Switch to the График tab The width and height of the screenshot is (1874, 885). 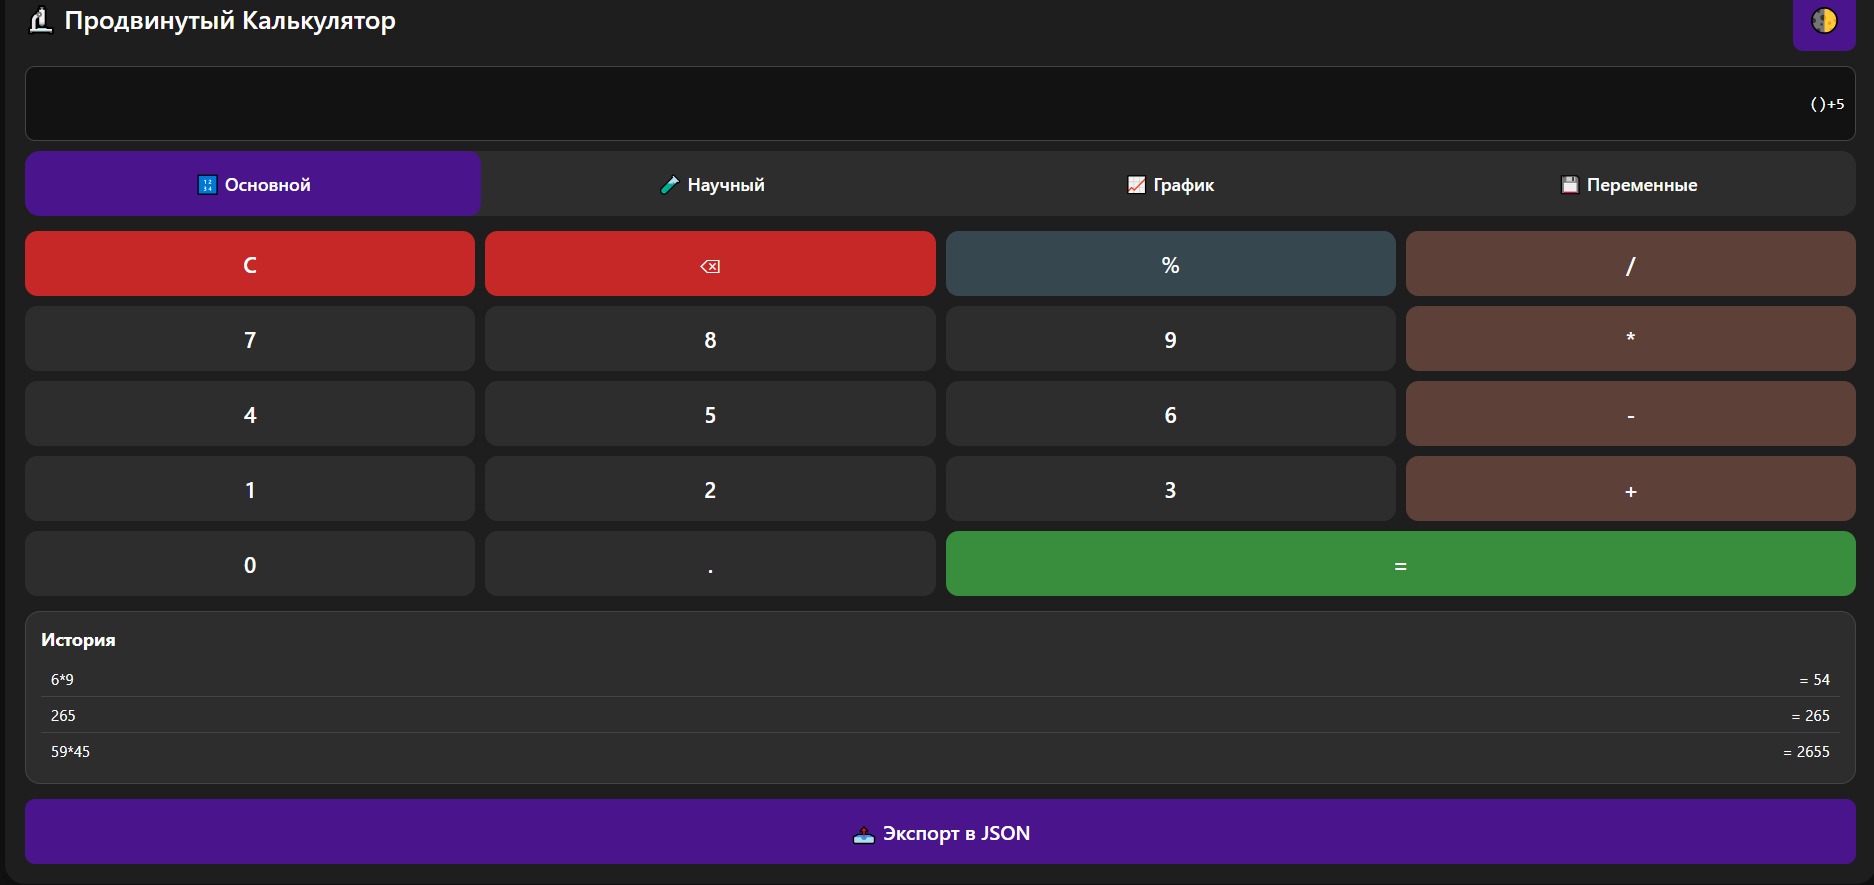[1169, 184]
